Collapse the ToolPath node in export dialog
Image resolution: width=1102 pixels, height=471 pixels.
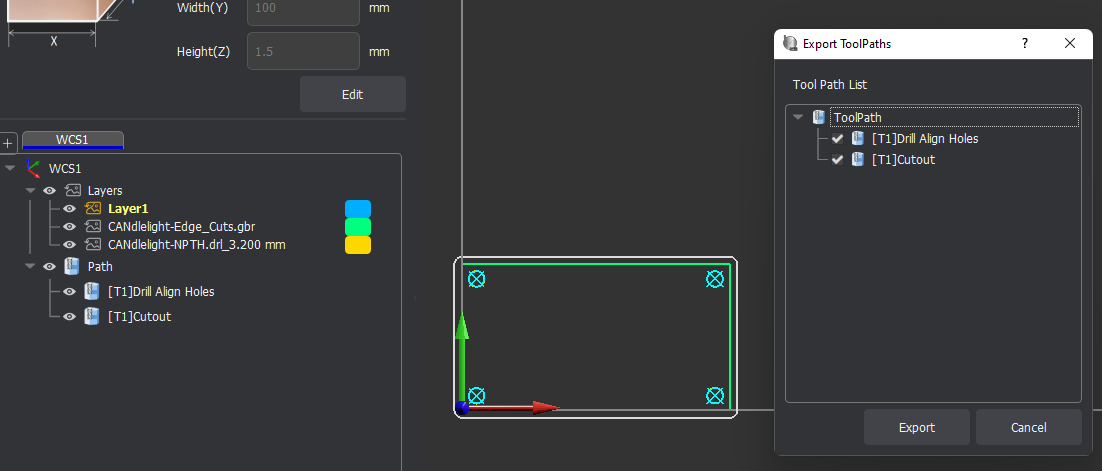coord(798,118)
